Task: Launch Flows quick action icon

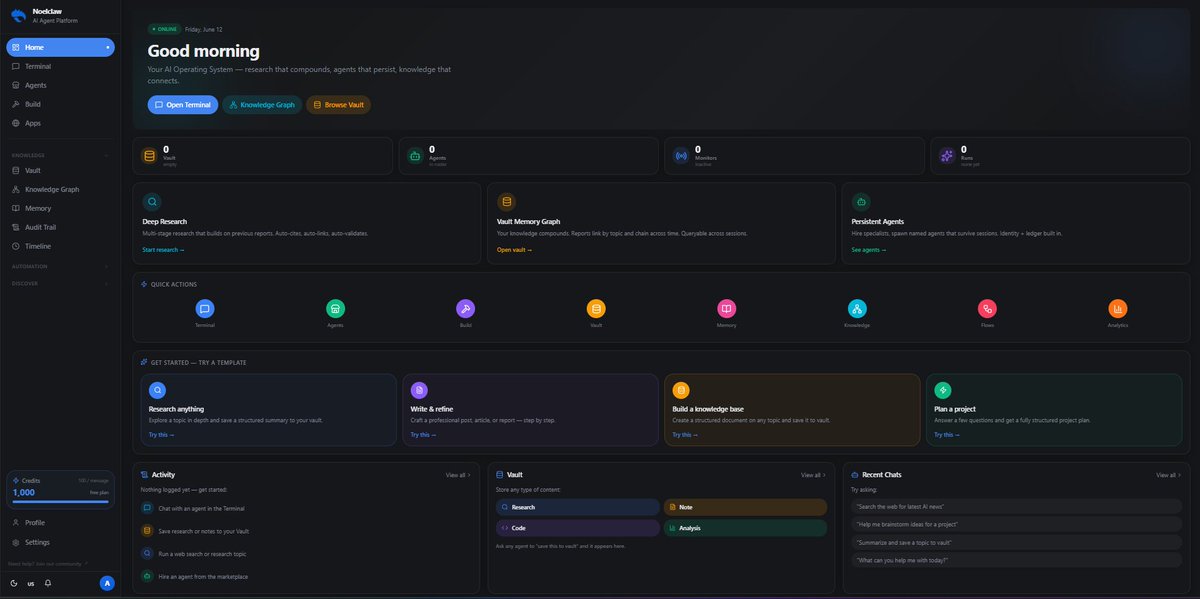Action: point(987,309)
